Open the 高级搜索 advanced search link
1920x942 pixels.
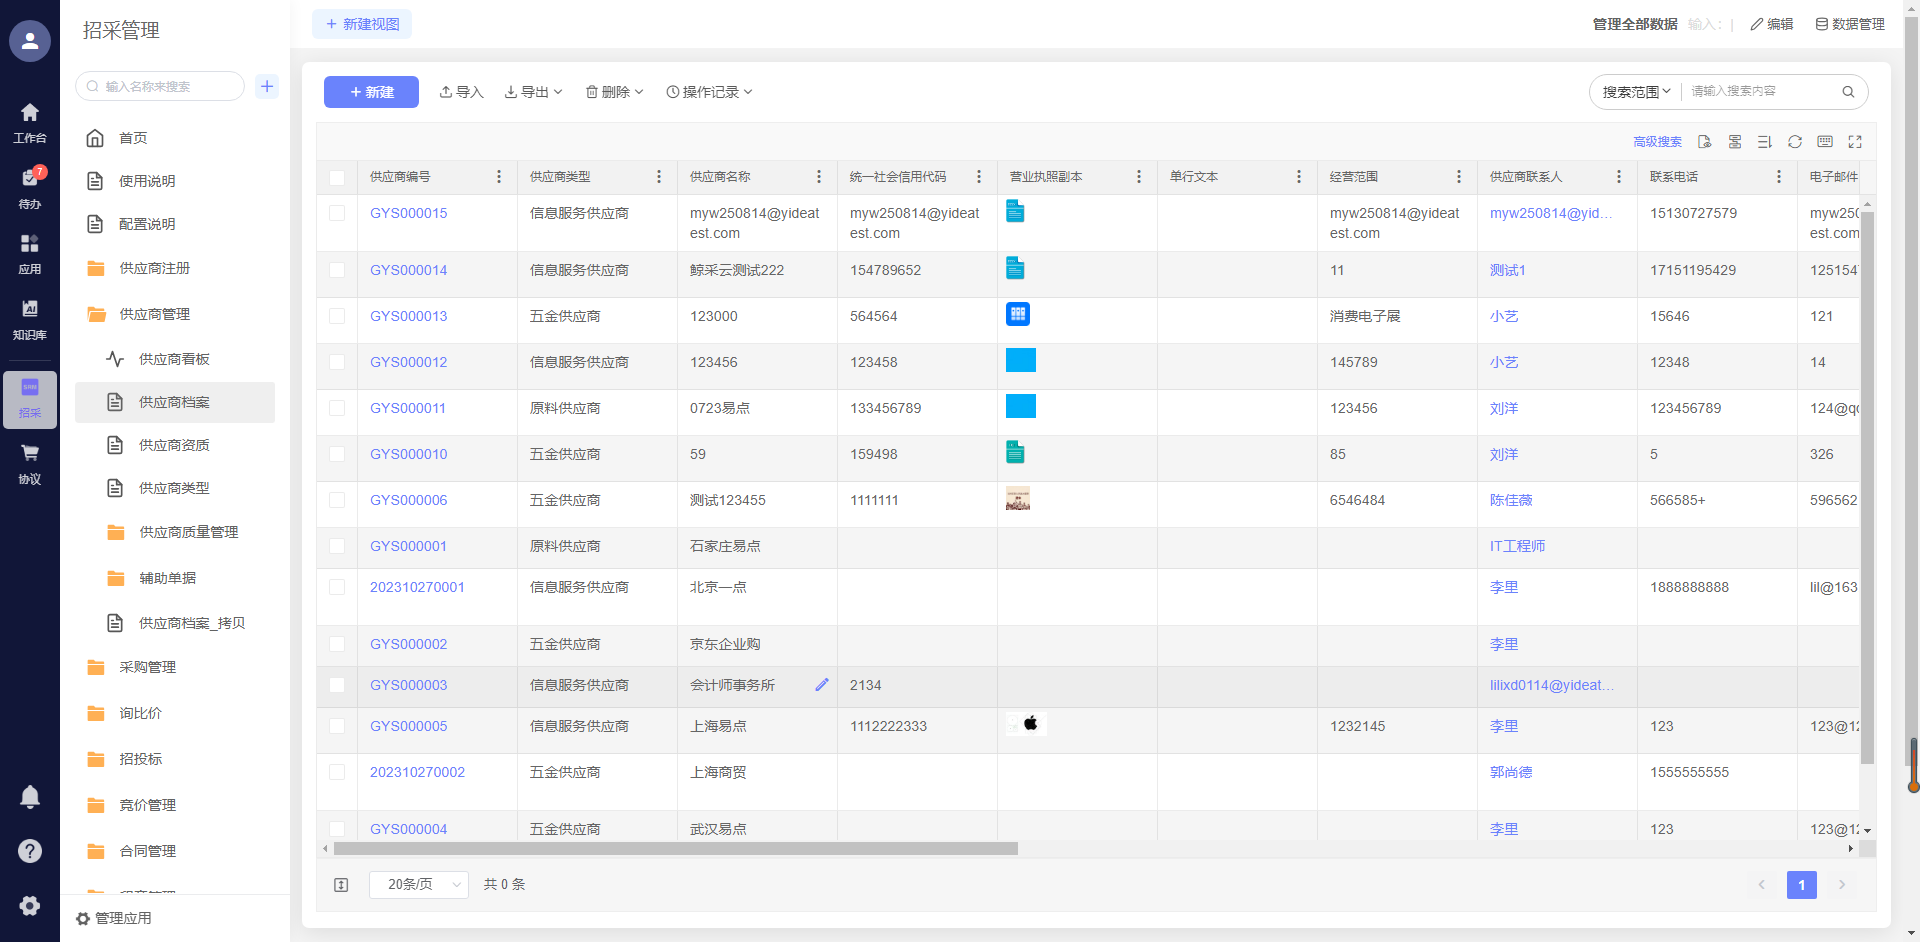1657,142
